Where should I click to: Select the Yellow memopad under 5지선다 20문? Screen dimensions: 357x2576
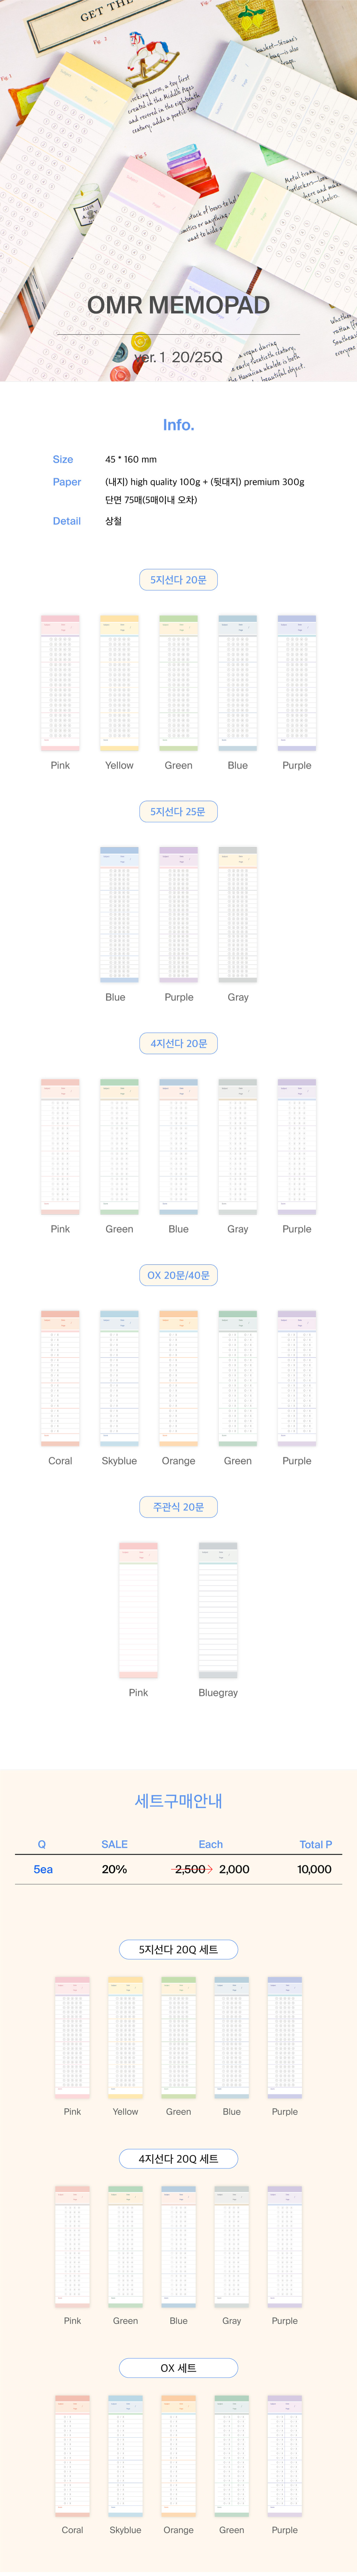tap(119, 683)
